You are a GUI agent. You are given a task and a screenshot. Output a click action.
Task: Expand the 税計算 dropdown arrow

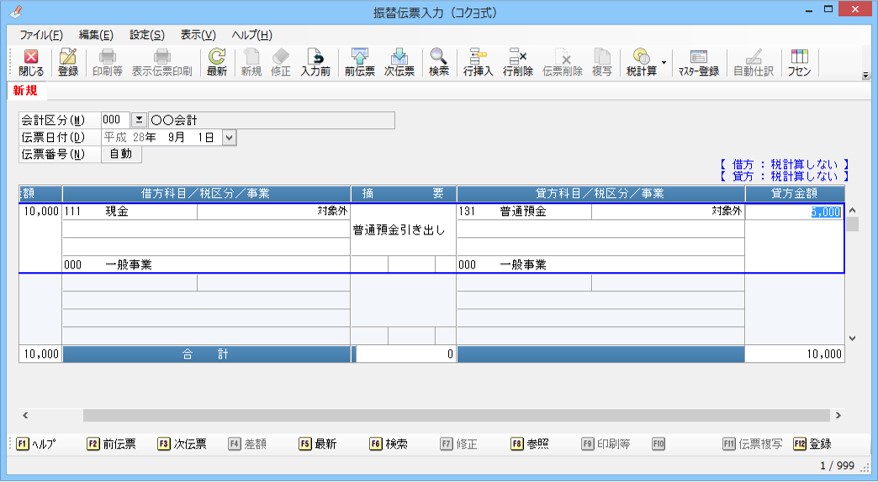[664, 62]
